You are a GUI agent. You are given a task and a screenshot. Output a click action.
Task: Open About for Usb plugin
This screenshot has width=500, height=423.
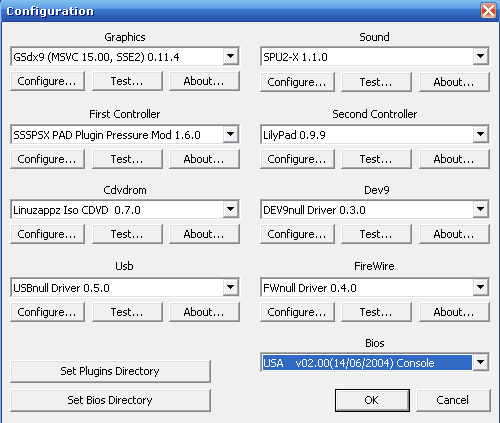pyautogui.click(x=204, y=312)
